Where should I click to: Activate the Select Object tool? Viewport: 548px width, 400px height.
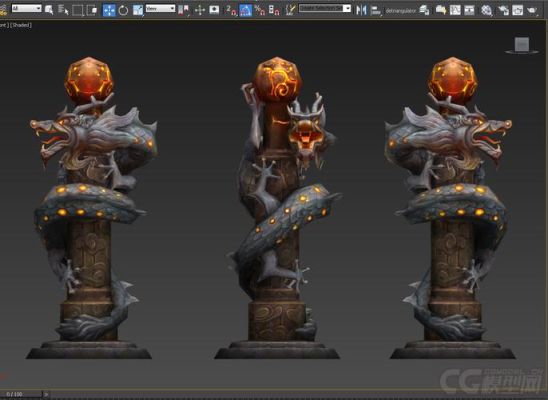(49, 10)
